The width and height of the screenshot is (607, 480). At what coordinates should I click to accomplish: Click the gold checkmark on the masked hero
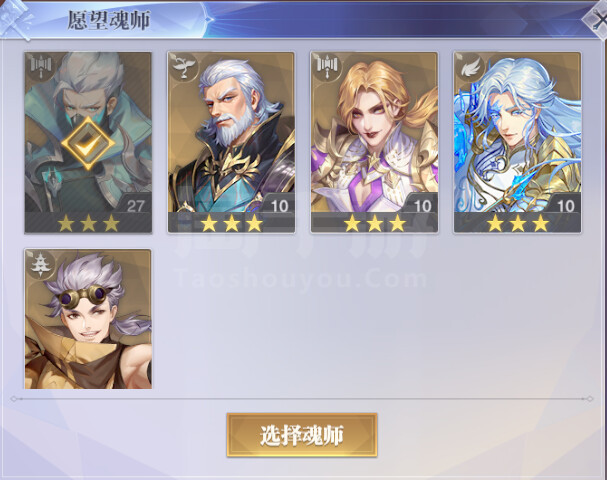(x=88, y=144)
